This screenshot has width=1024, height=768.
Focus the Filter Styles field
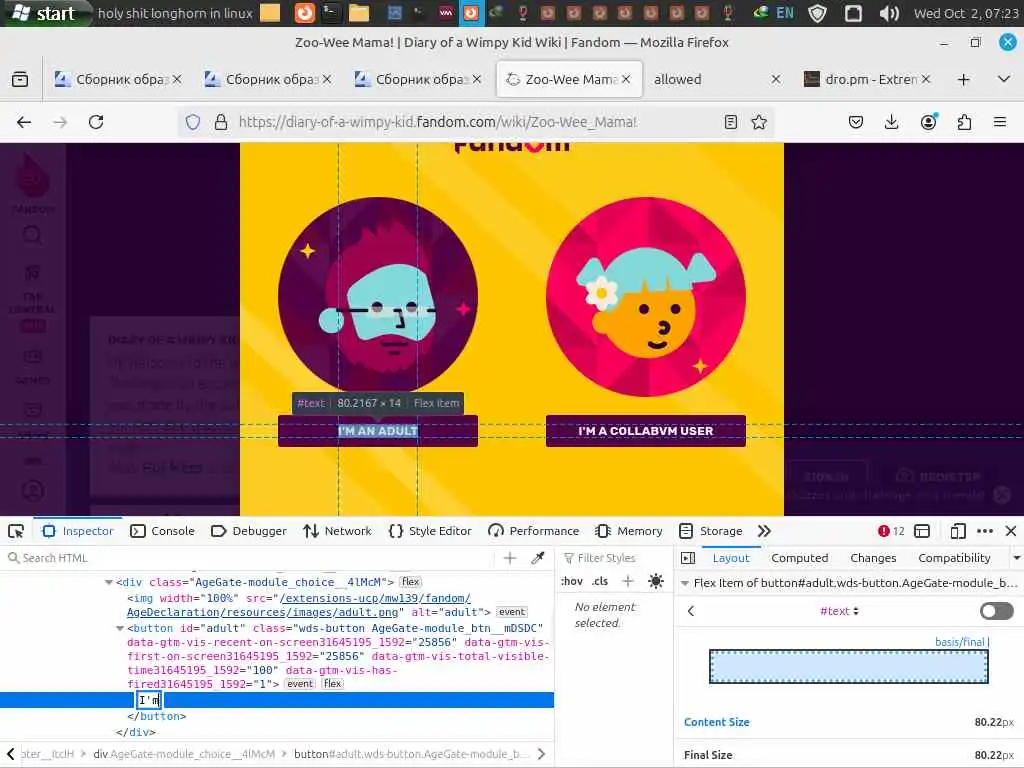[x=614, y=558]
